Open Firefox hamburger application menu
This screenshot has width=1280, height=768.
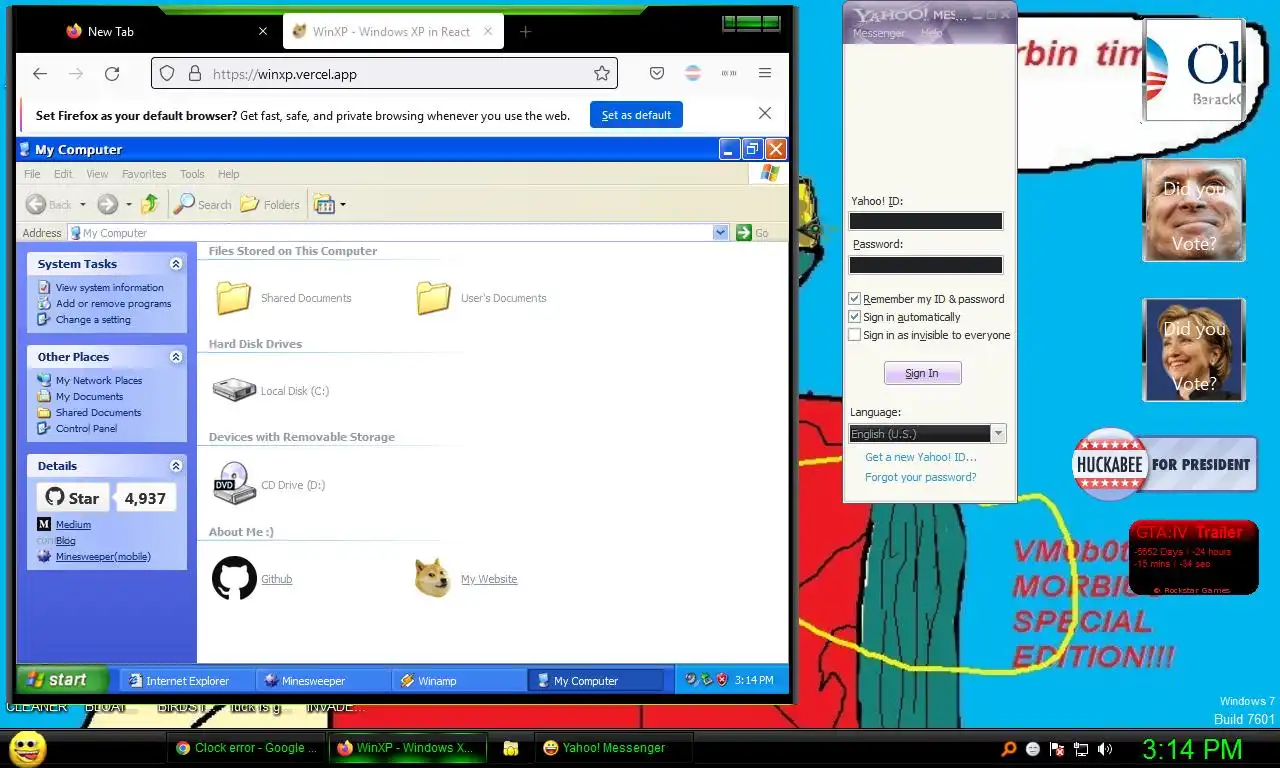[x=765, y=73]
